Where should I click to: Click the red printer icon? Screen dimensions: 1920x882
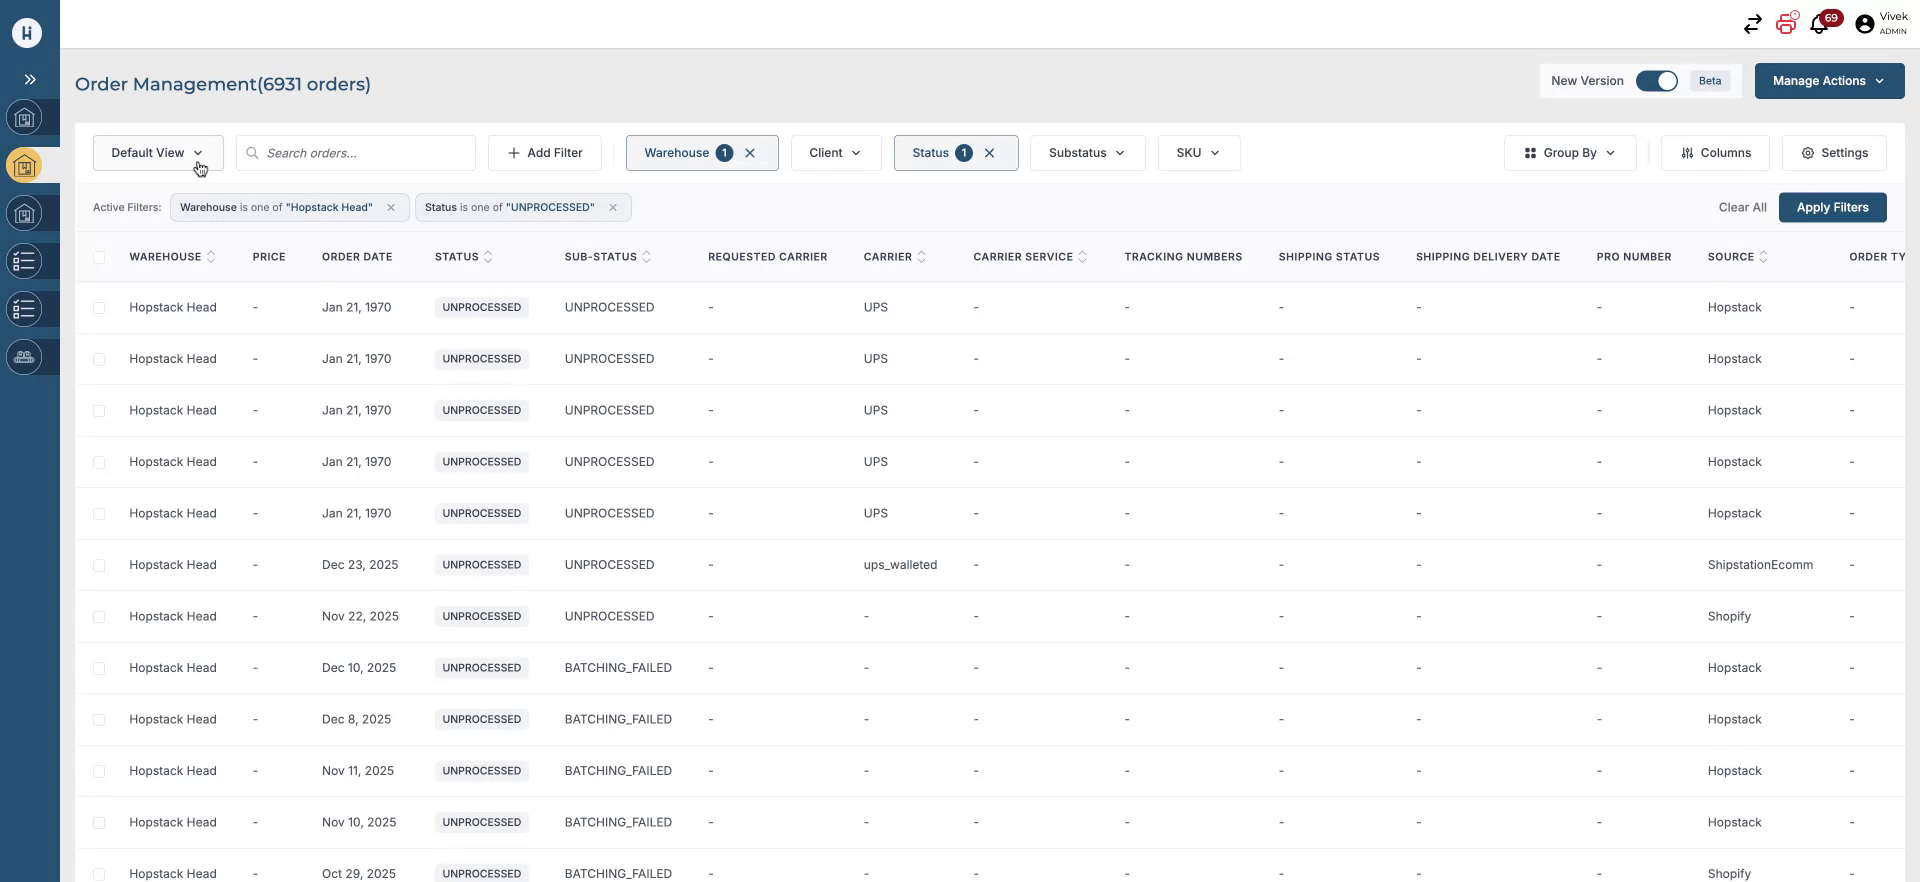[x=1786, y=24]
